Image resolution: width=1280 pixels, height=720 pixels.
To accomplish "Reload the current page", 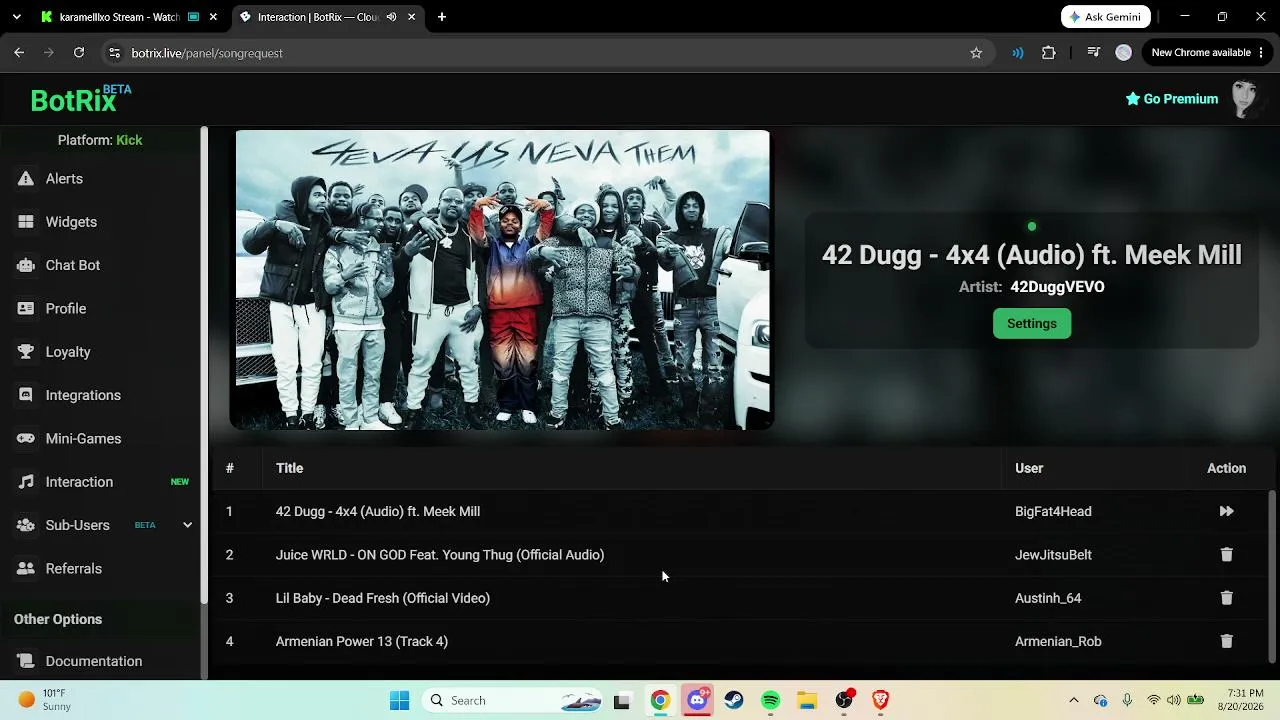I will click(79, 53).
